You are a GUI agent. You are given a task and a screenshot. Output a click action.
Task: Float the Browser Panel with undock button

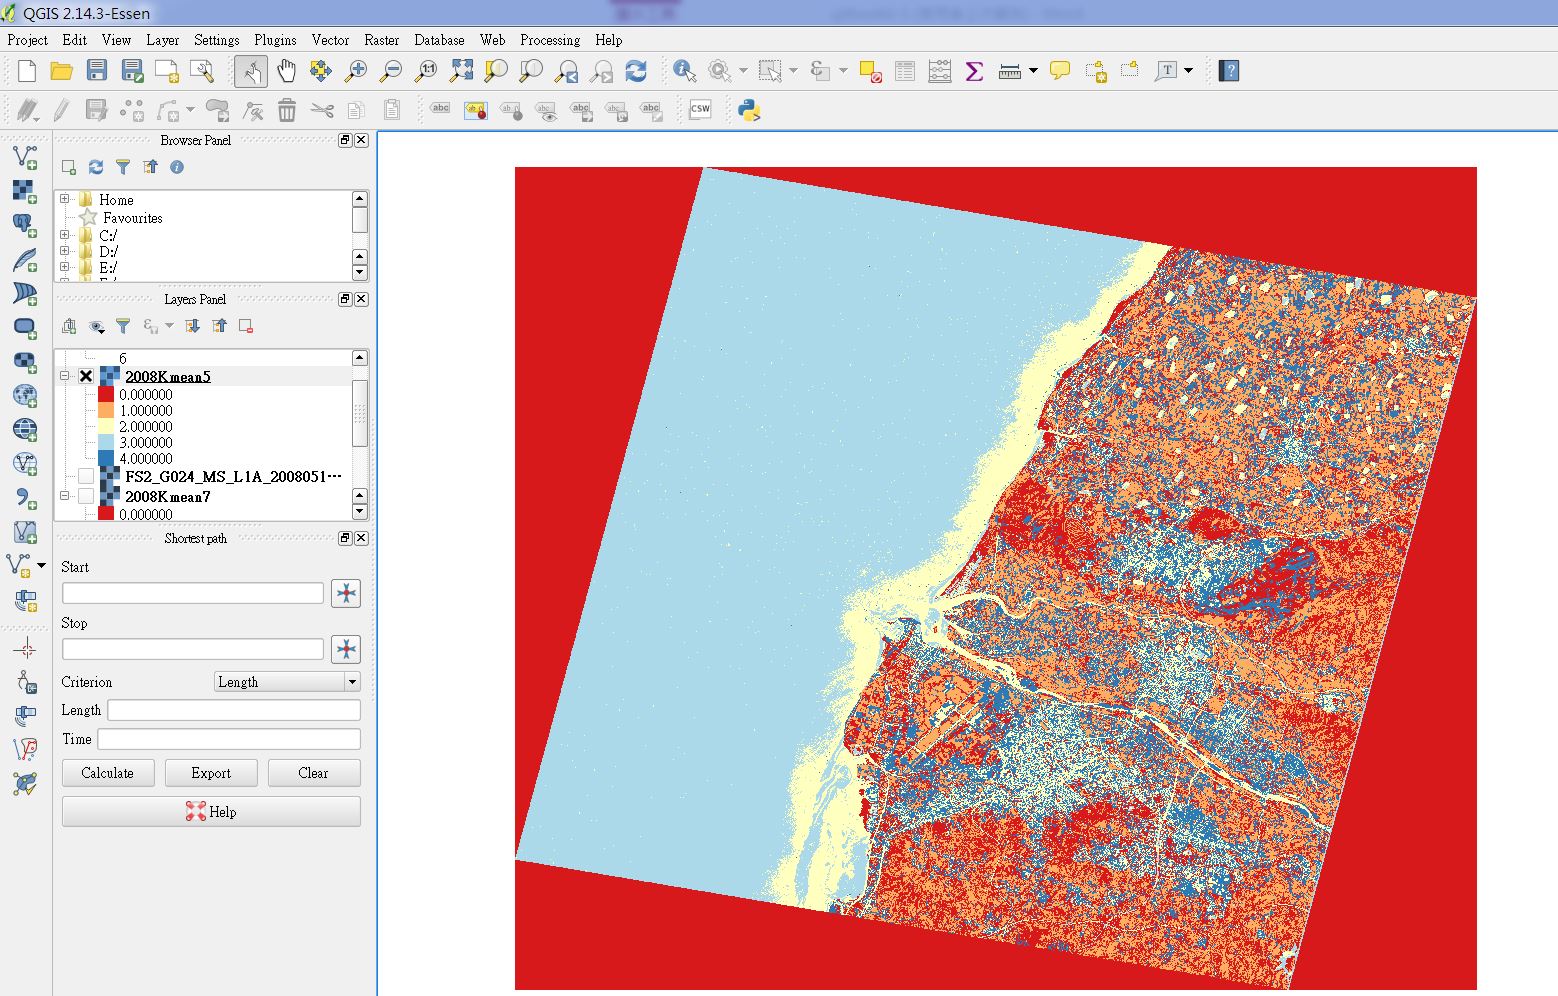tap(345, 140)
